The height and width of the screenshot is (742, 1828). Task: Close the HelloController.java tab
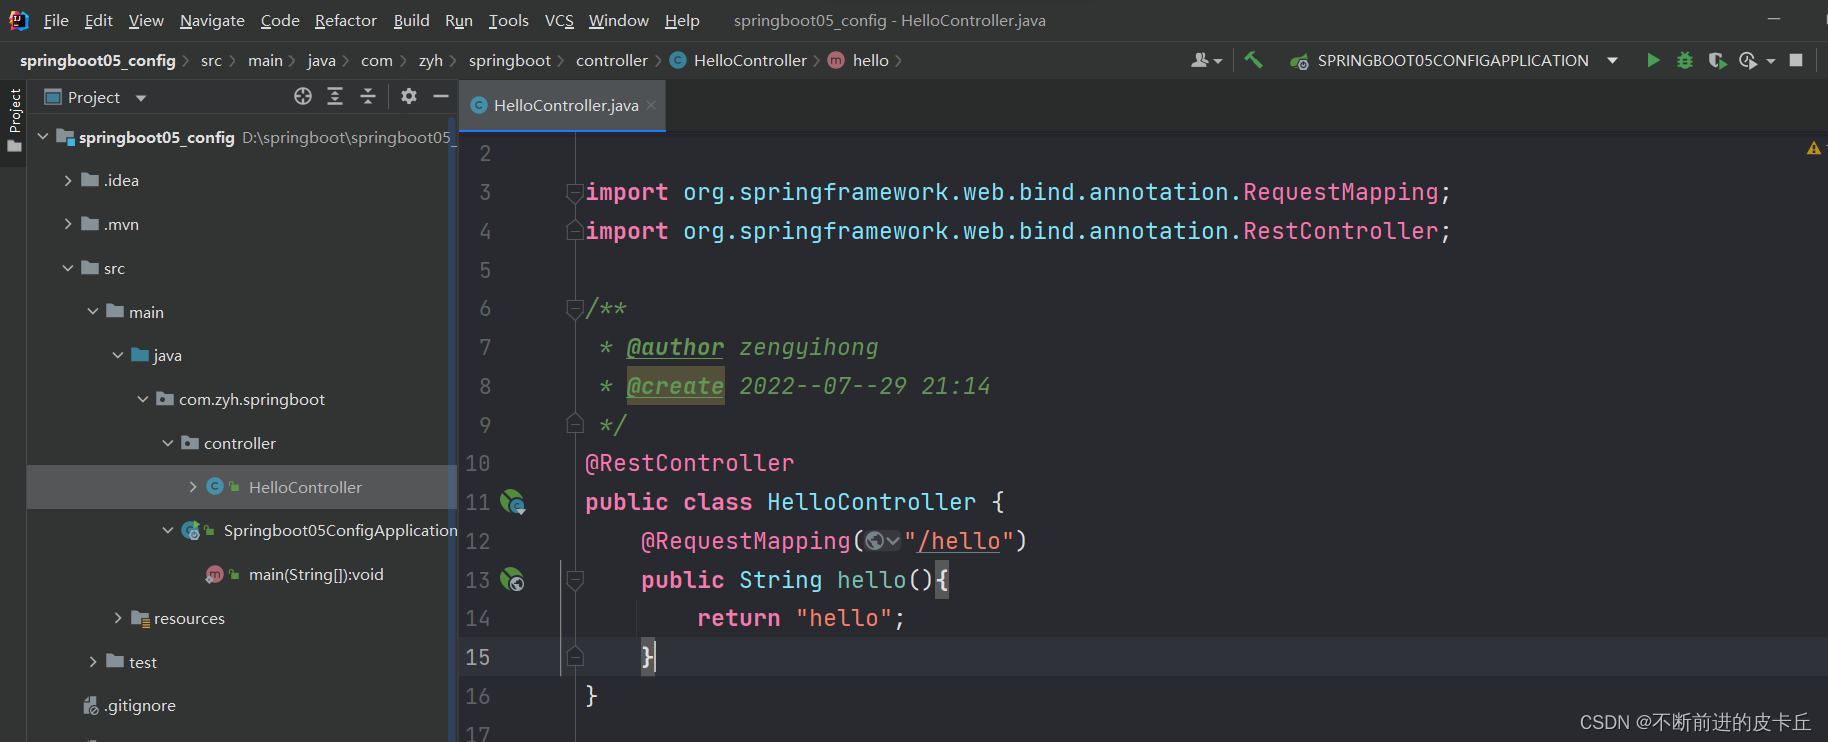pos(651,105)
